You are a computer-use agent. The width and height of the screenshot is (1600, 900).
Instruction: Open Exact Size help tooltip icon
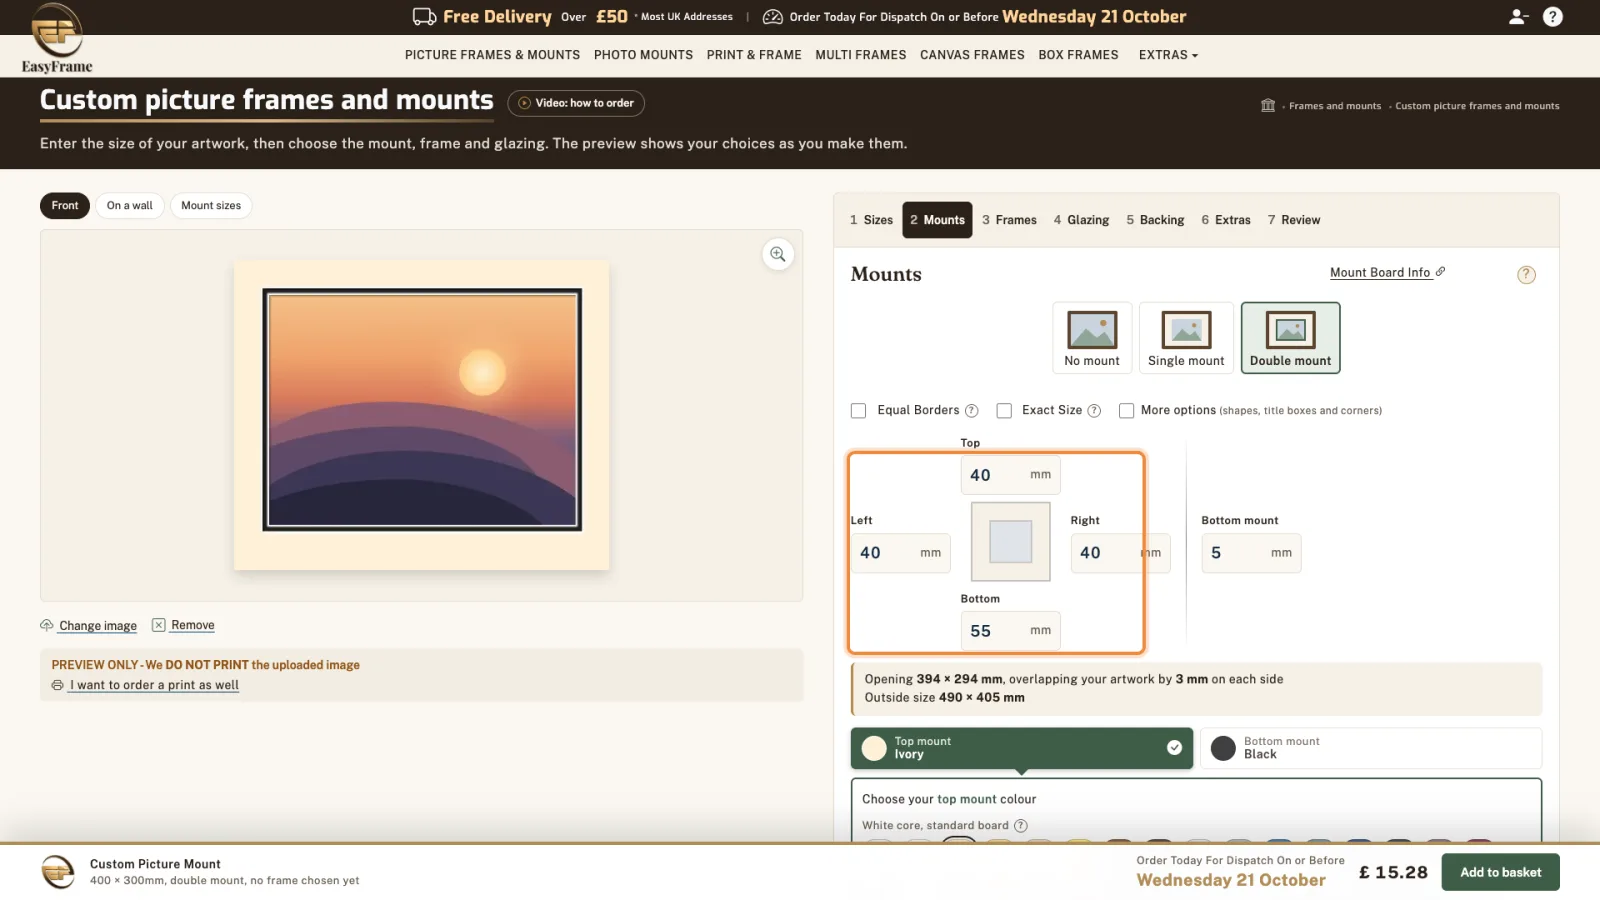(x=1094, y=411)
